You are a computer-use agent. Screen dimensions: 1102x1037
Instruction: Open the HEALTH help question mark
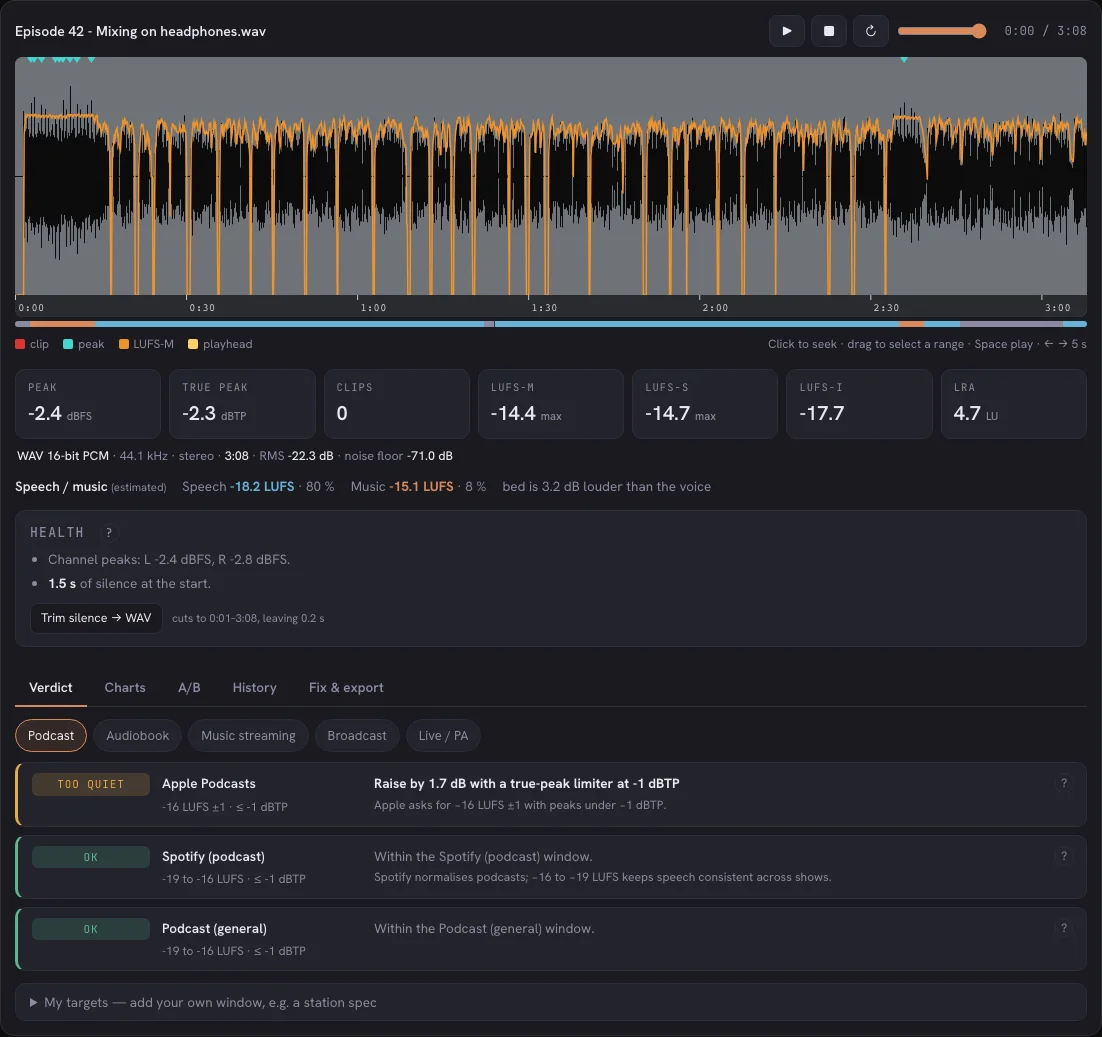(x=108, y=533)
